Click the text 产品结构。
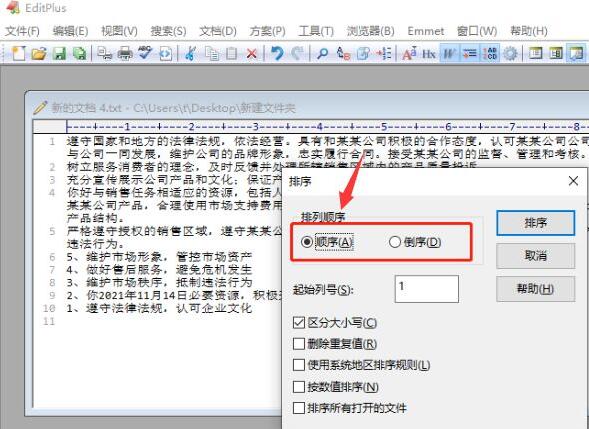 click(95, 218)
